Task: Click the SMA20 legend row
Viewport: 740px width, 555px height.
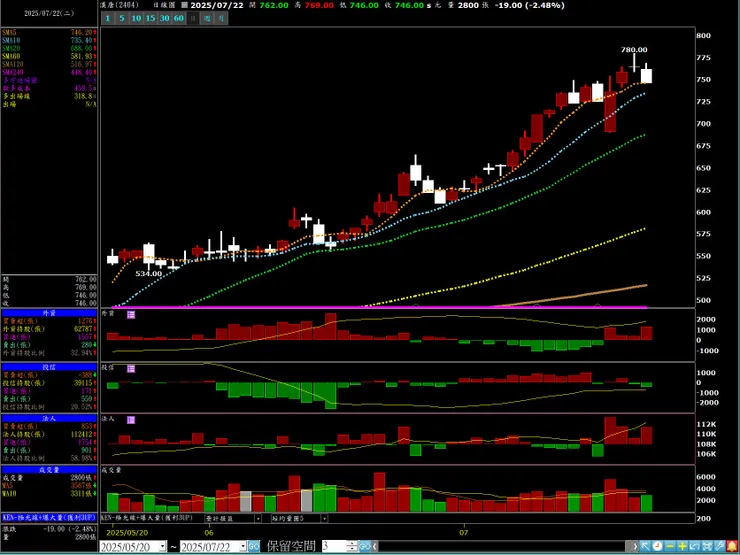Action: point(49,48)
